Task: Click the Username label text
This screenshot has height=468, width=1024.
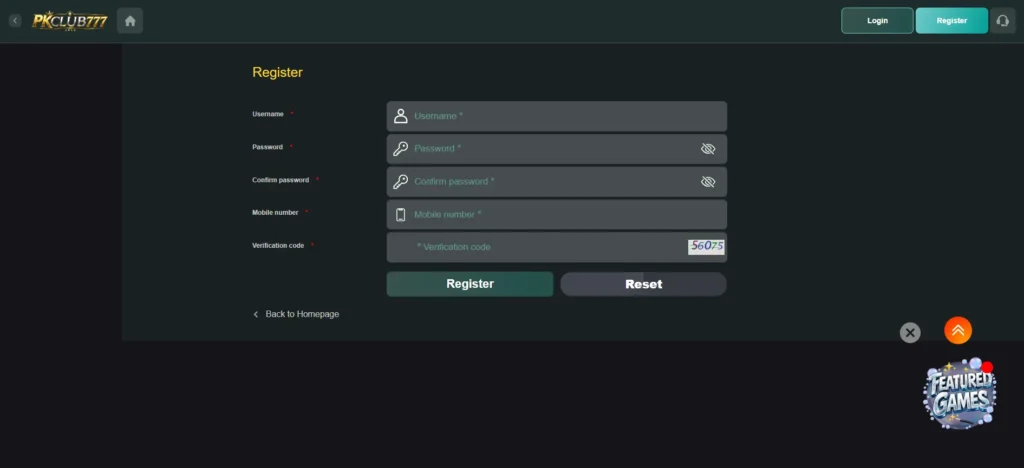Action: coord(268,114)
